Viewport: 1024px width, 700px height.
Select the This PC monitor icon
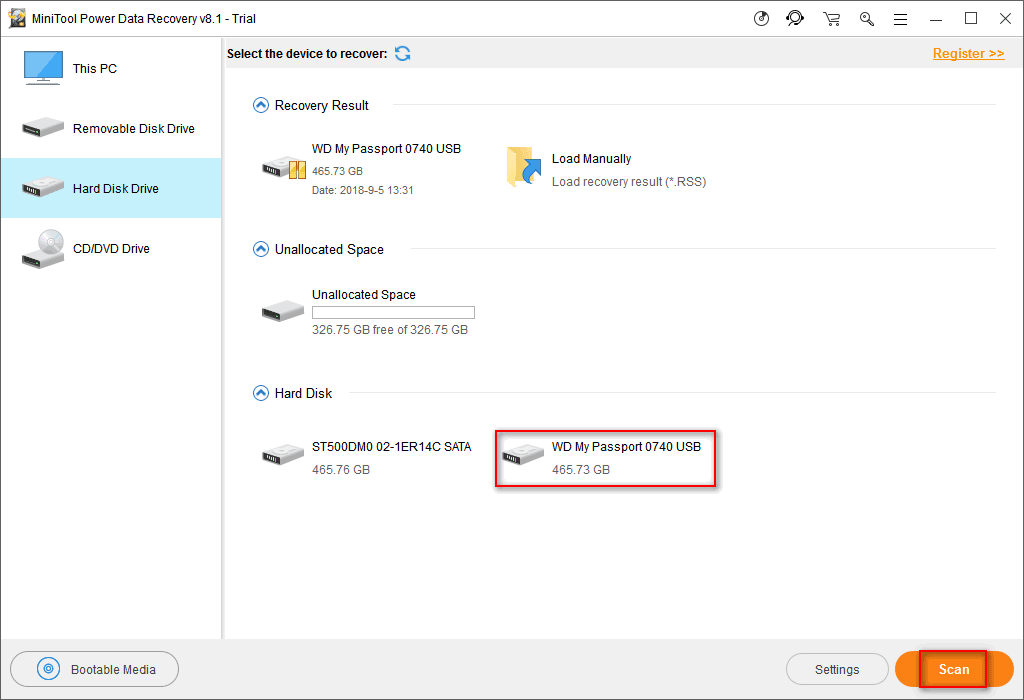[x=43, y=68]
